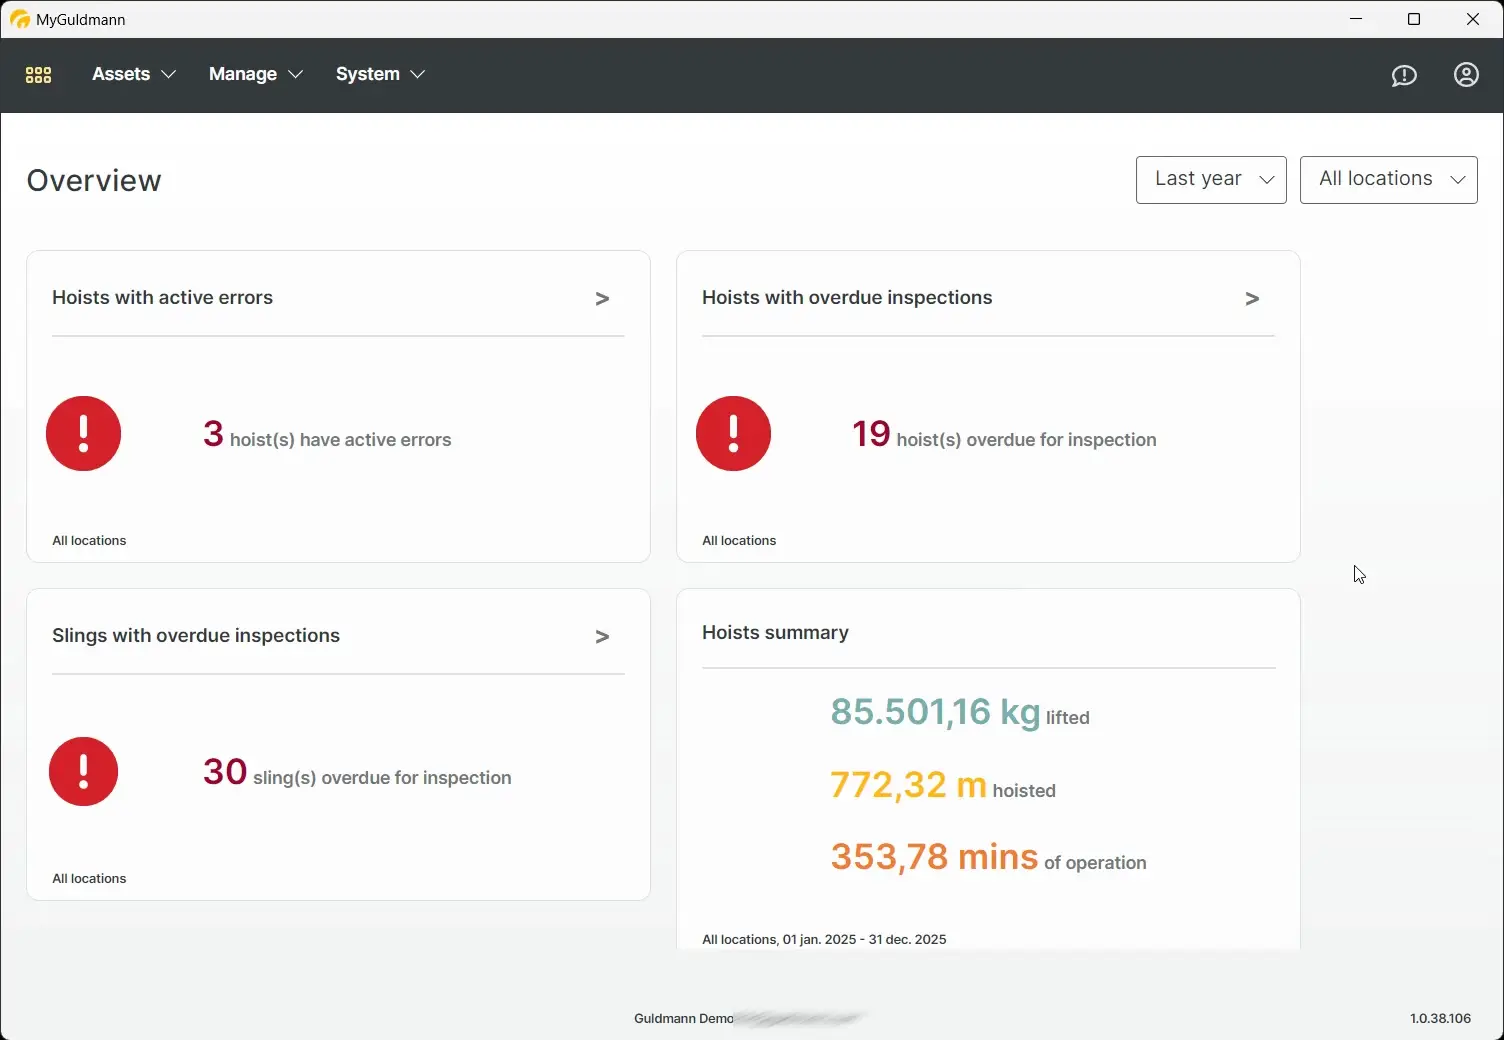
Task: Open the Manage menu
Action: [242, 74]
